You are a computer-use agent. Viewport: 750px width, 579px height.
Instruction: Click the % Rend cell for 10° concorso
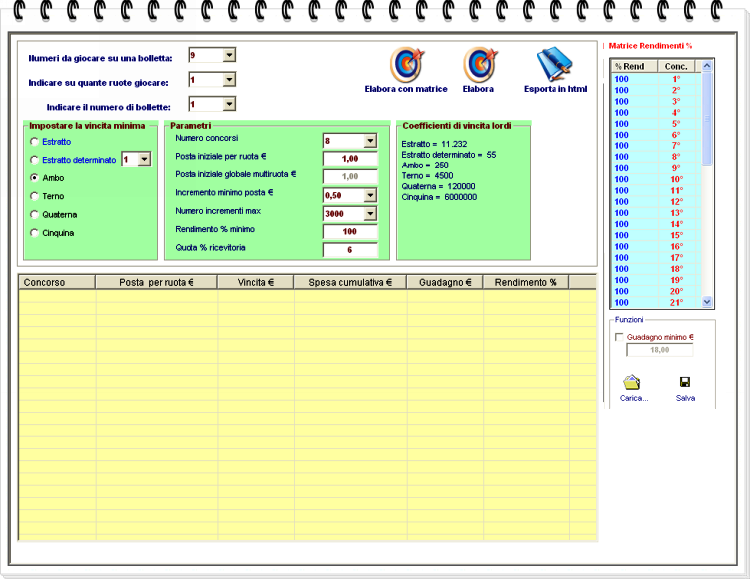635,179
